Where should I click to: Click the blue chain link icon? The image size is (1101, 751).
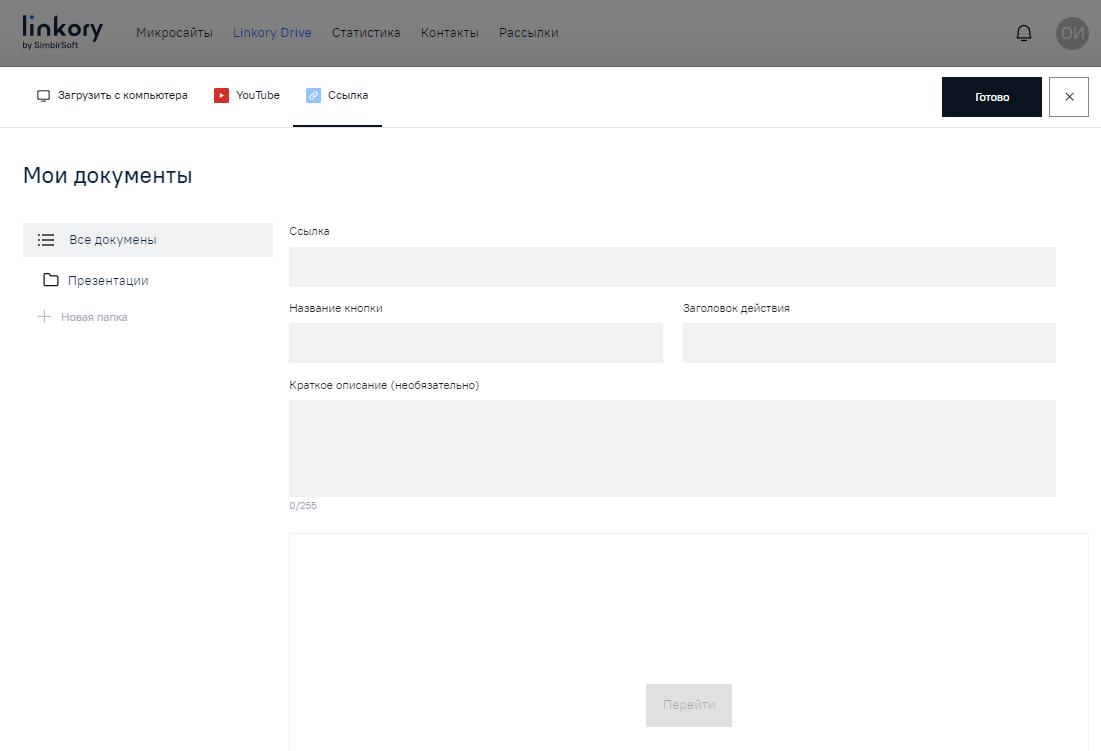point(313,96)
